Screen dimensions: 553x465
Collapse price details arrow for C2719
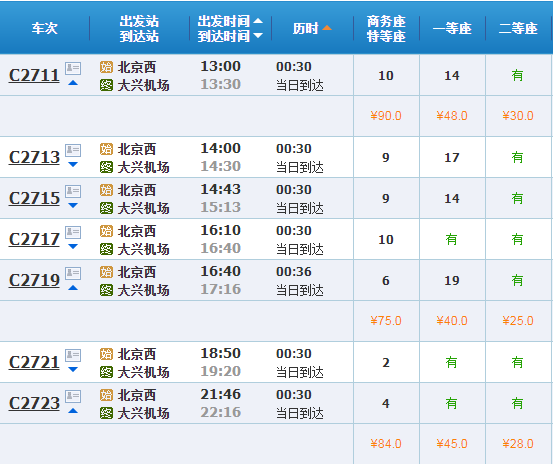pos(73,288)
